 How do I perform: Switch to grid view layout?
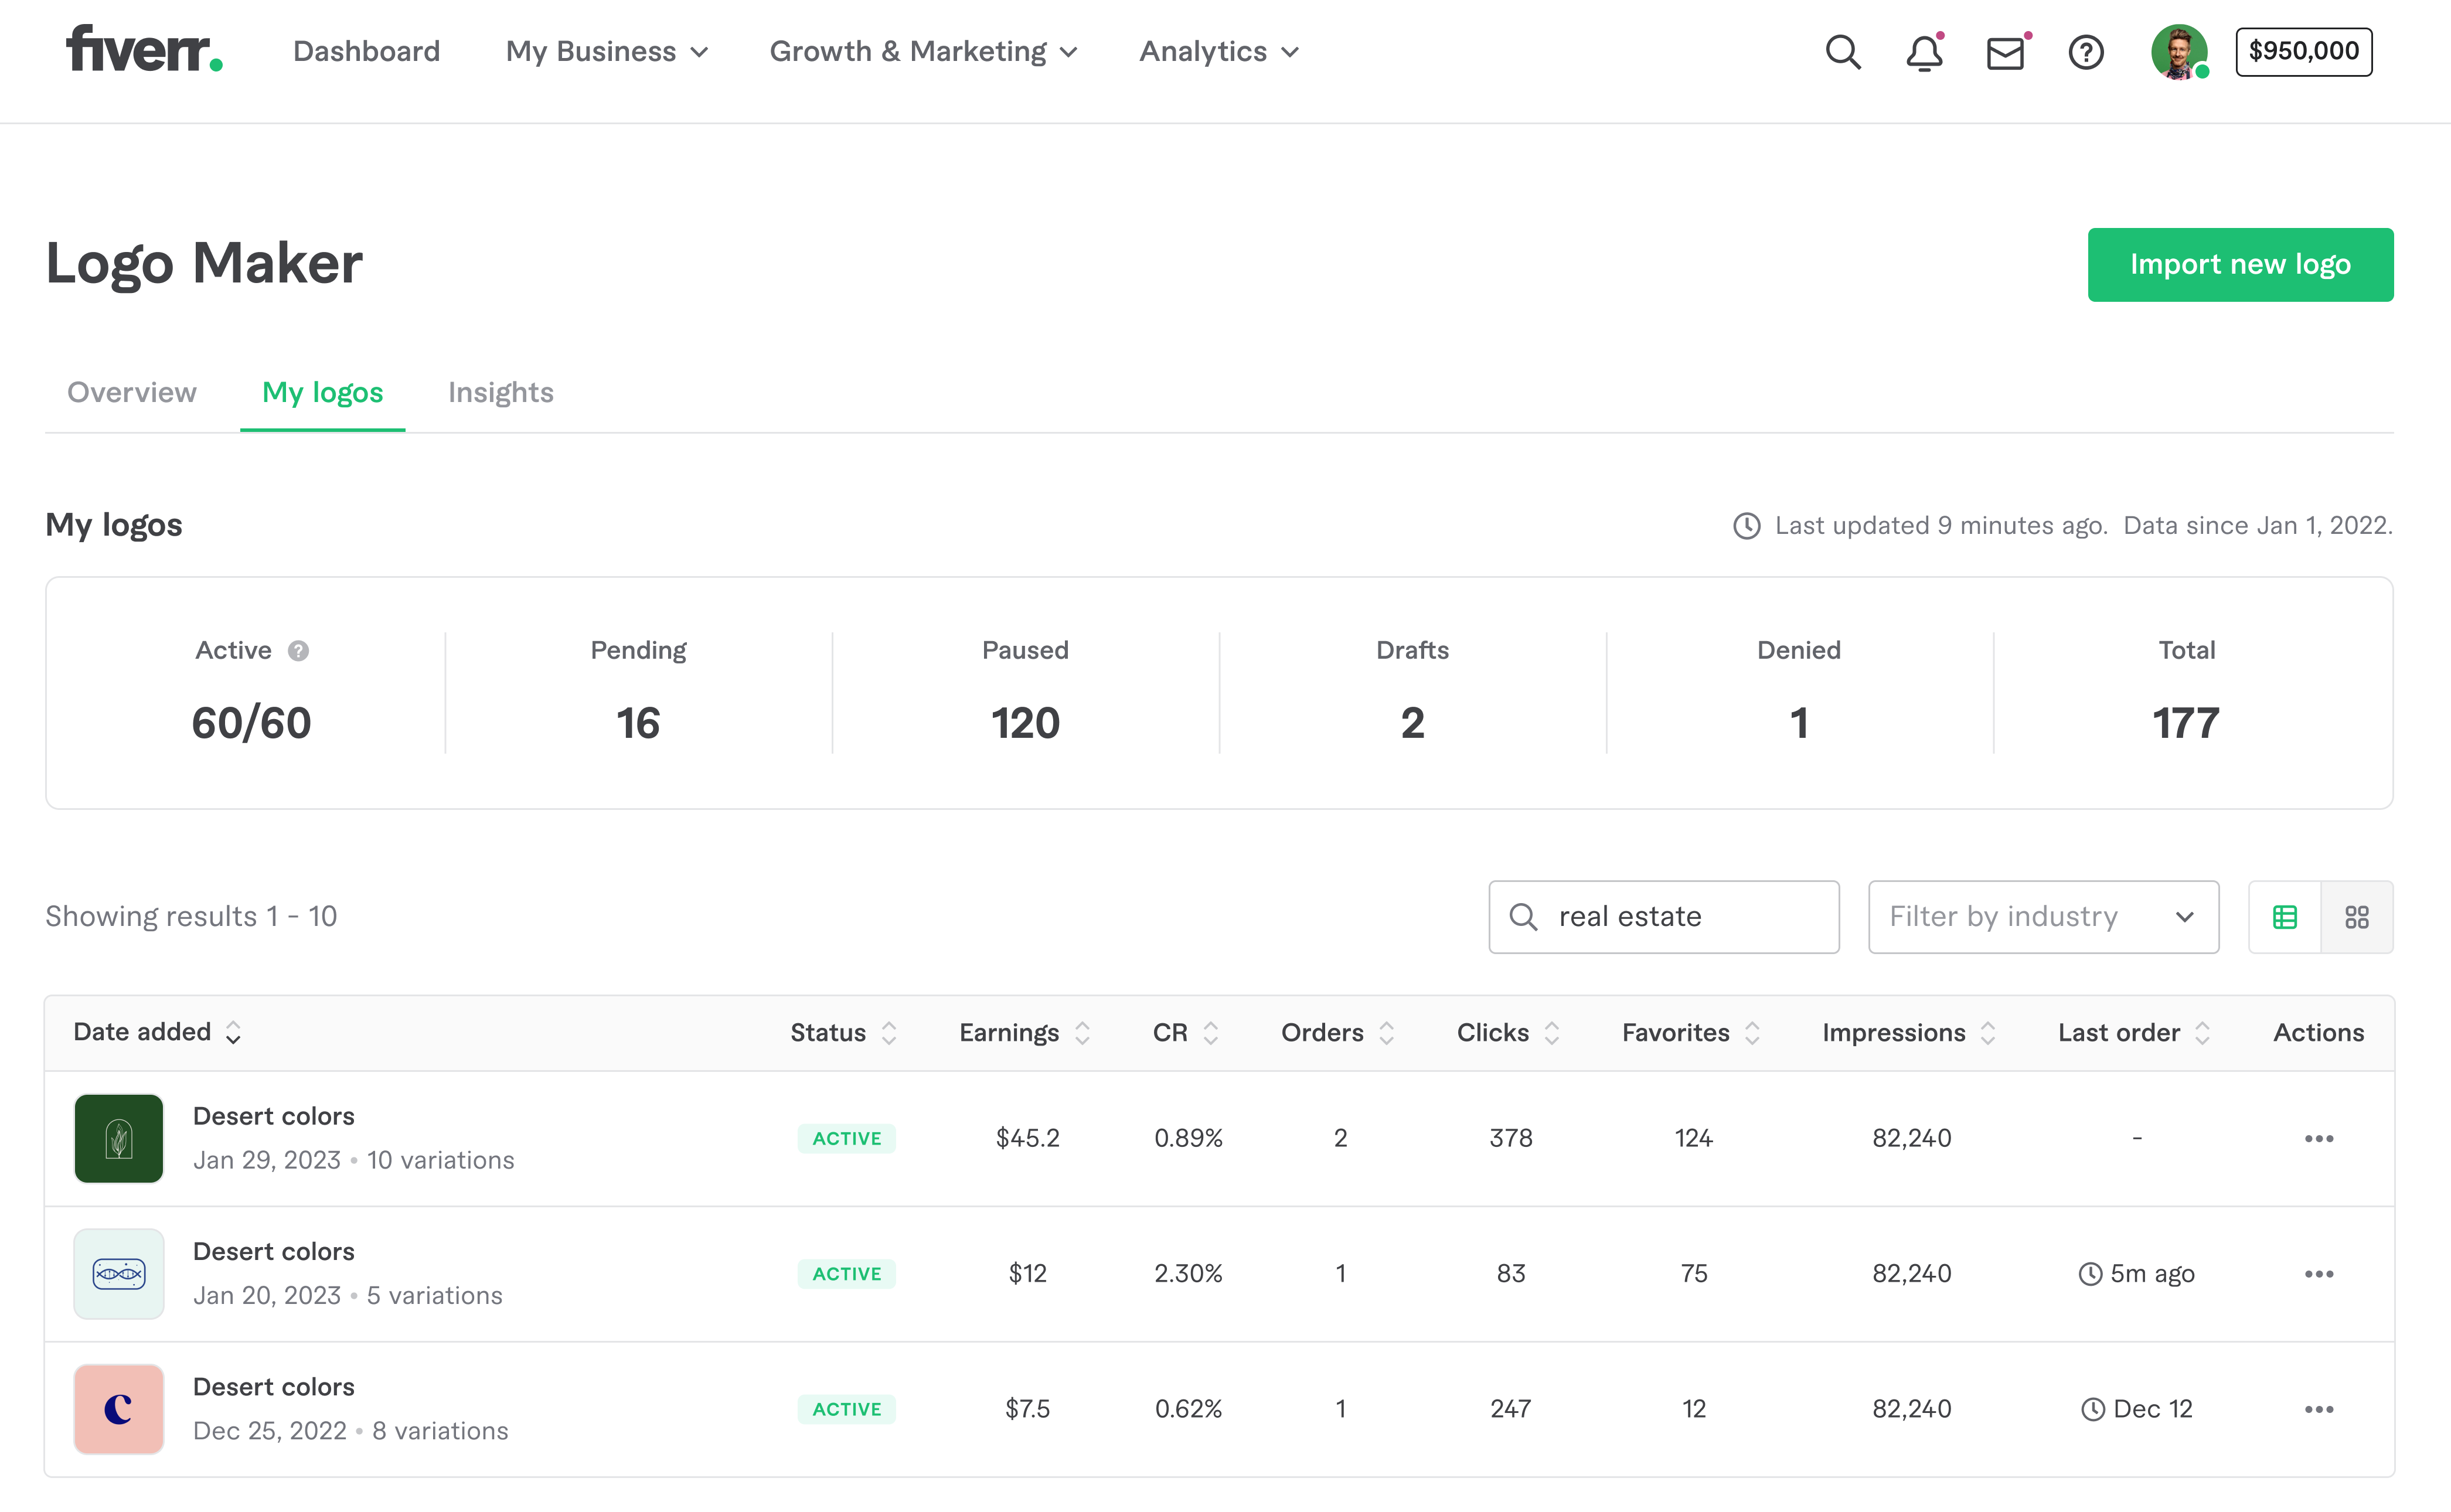2358,916
